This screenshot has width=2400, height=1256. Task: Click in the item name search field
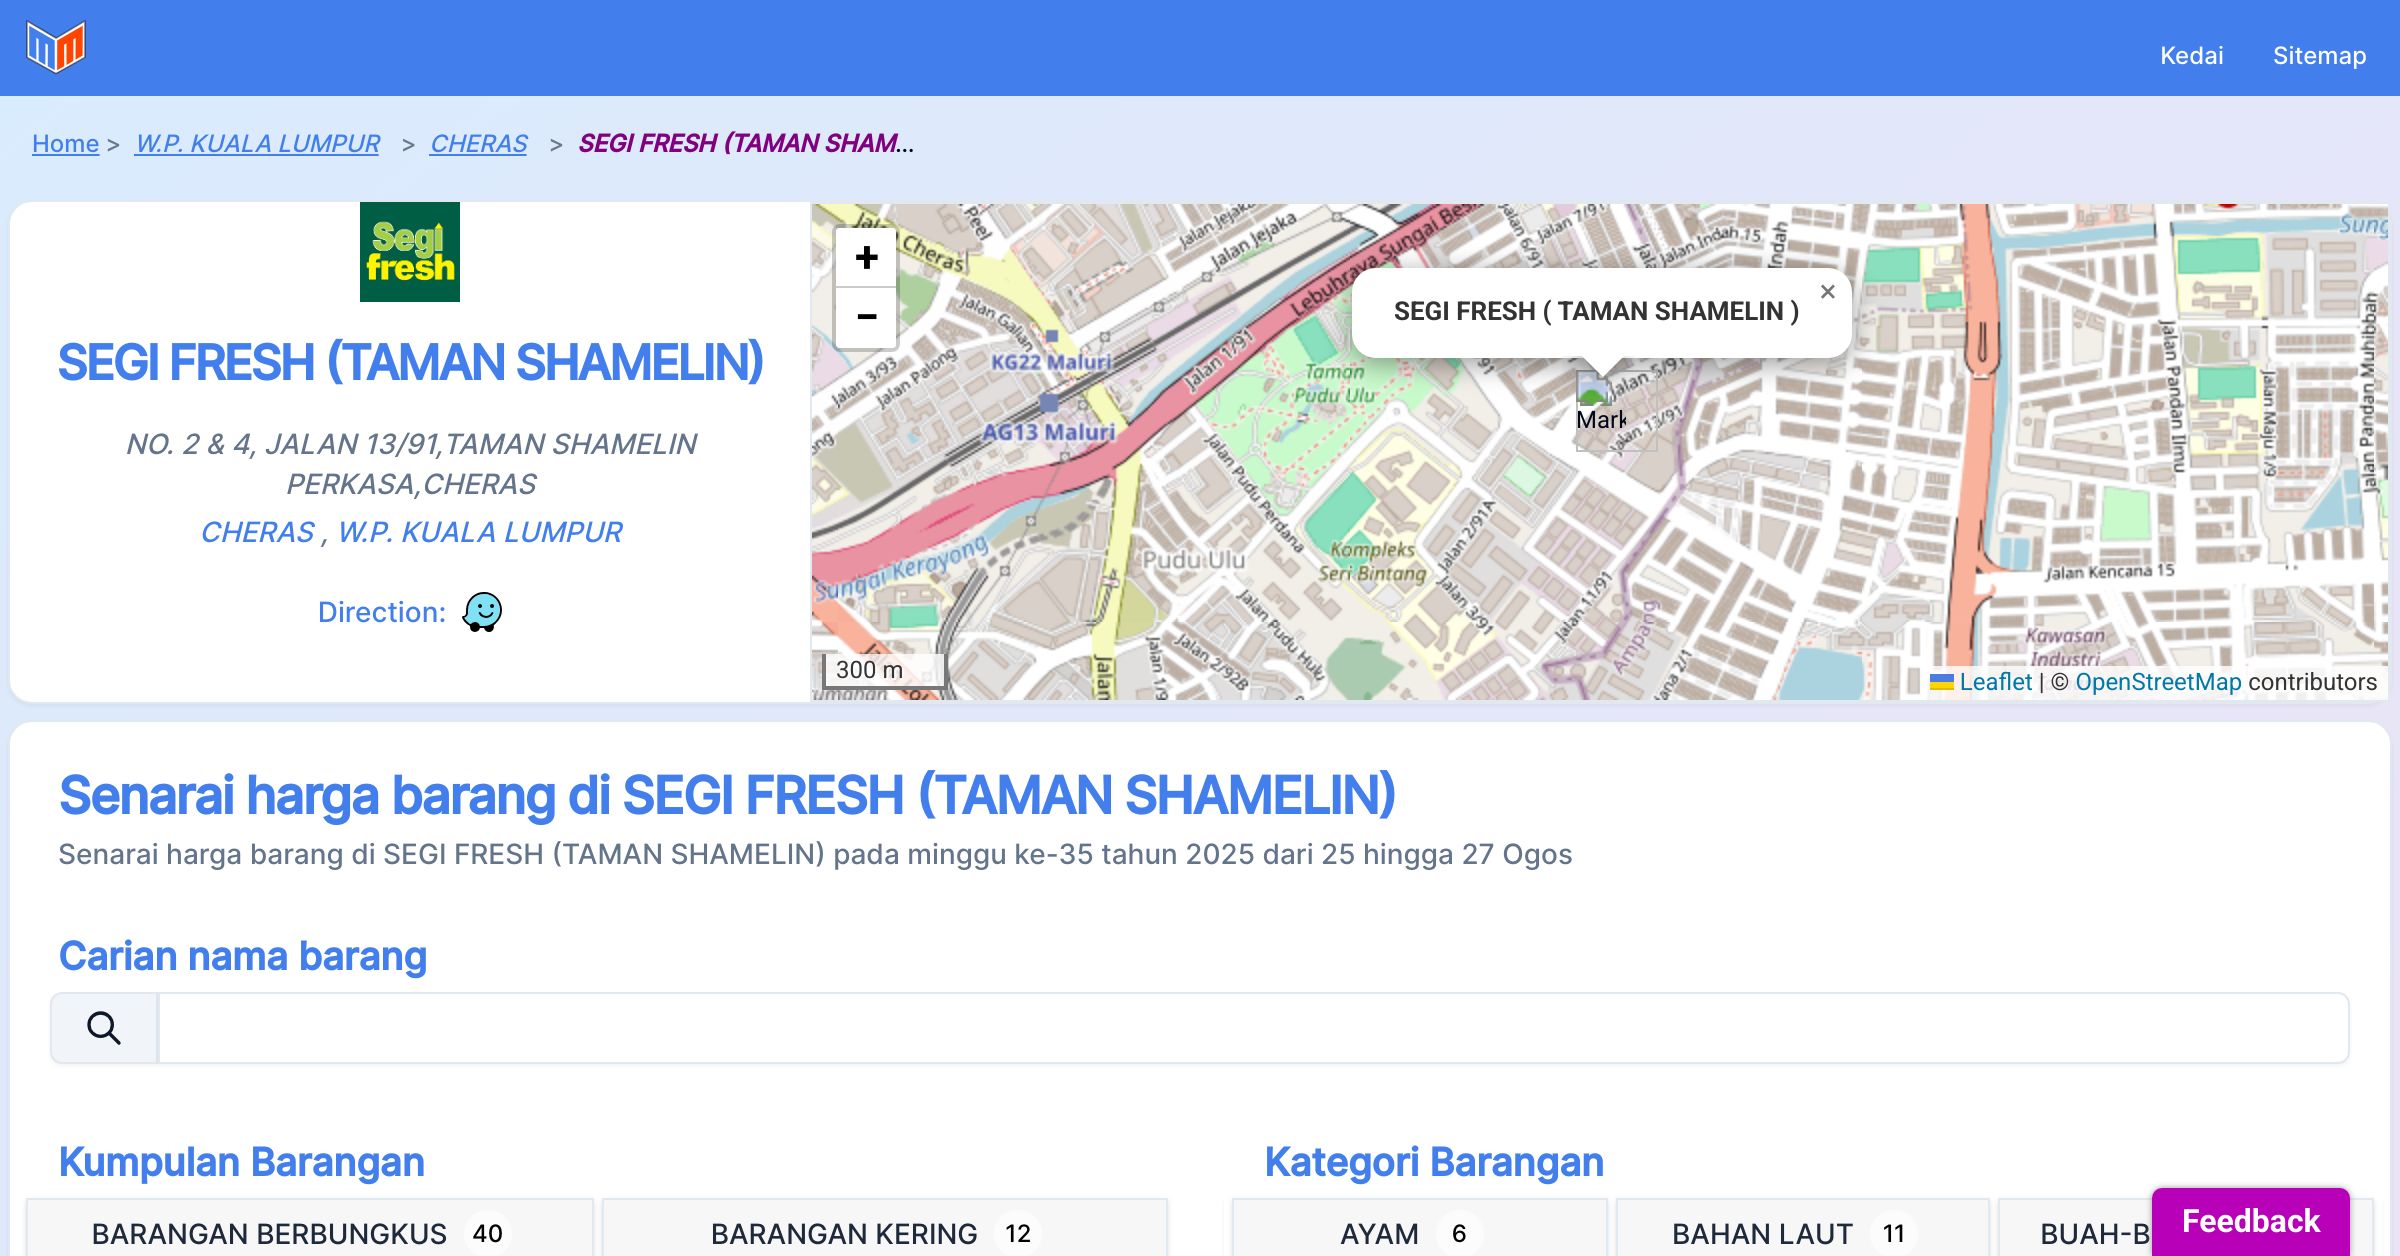[x=1250, y=1028]
